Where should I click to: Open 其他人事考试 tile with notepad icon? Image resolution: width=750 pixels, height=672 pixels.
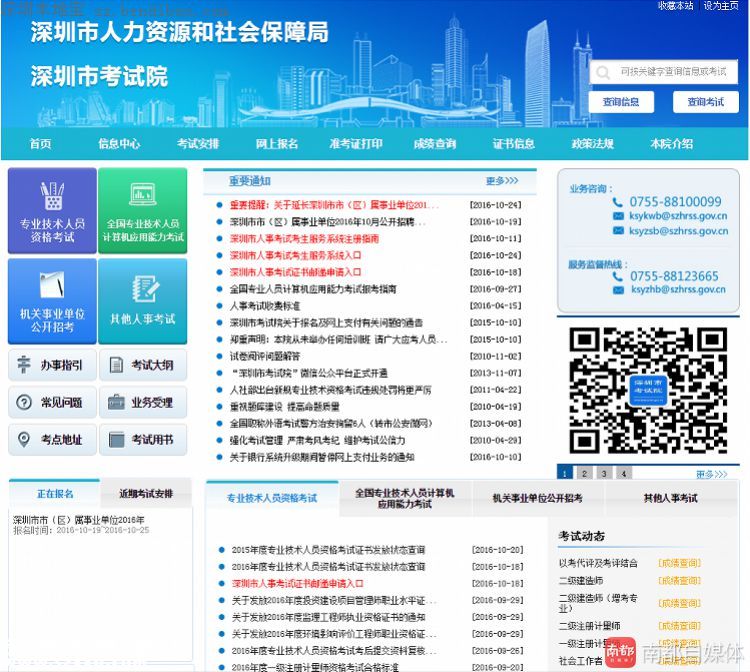coord(143,301)
